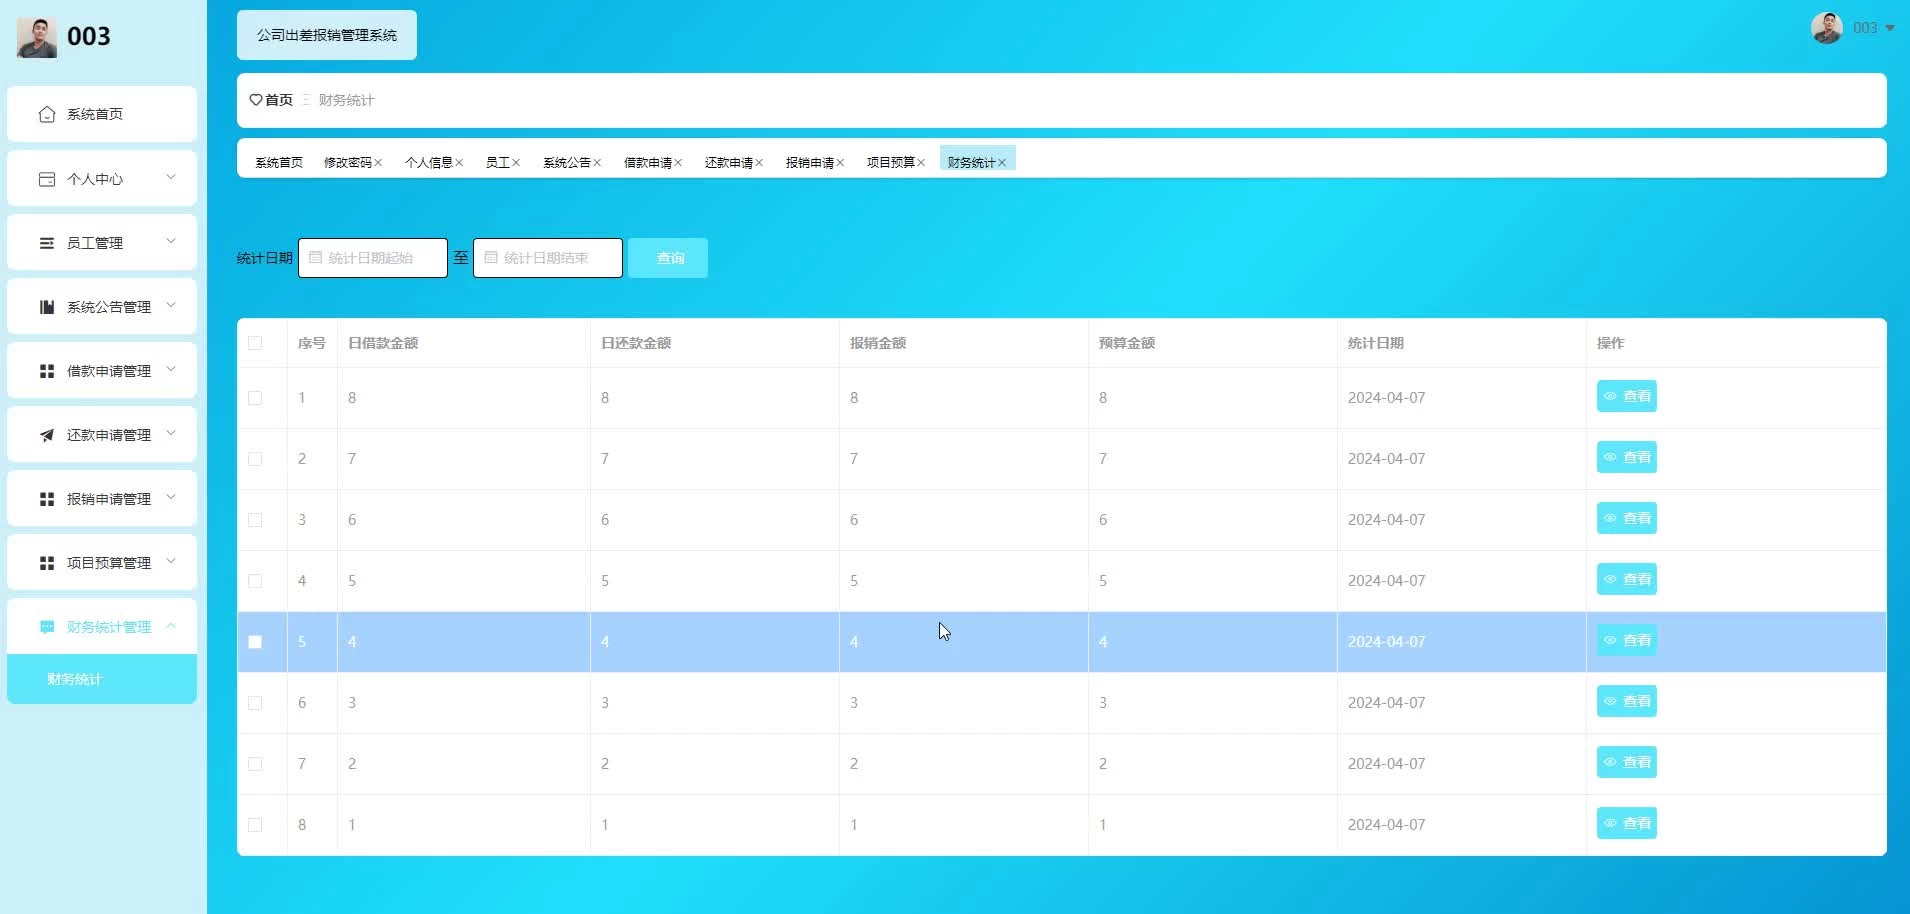This screenshot has height=914, width=1910.
Task: Open the 003 user dropdown arrow
Action: click(1889, 28)
